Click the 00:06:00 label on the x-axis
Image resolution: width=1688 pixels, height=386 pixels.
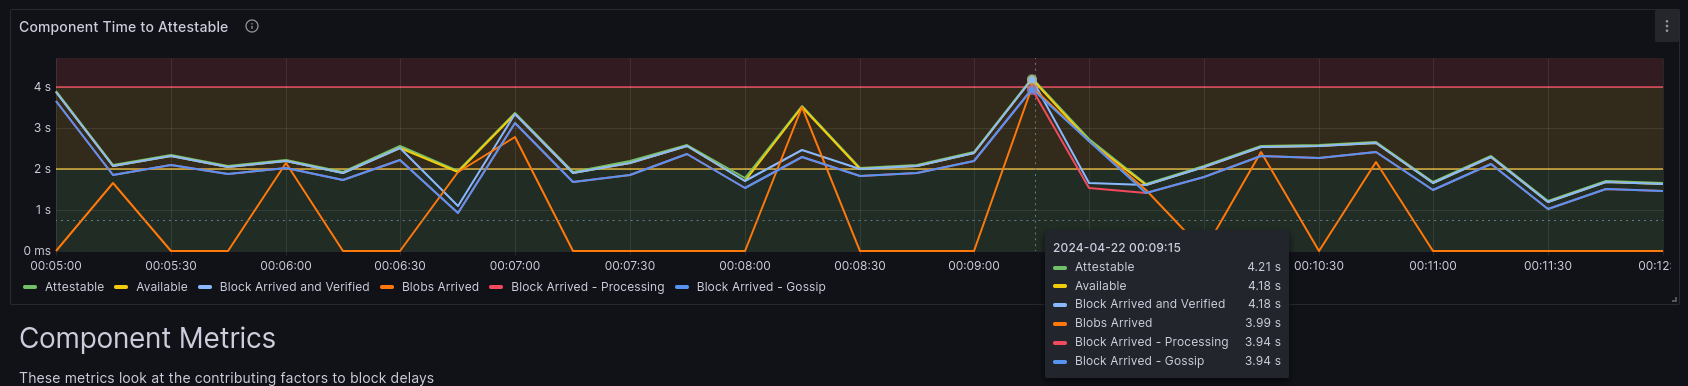click(286, 266)
